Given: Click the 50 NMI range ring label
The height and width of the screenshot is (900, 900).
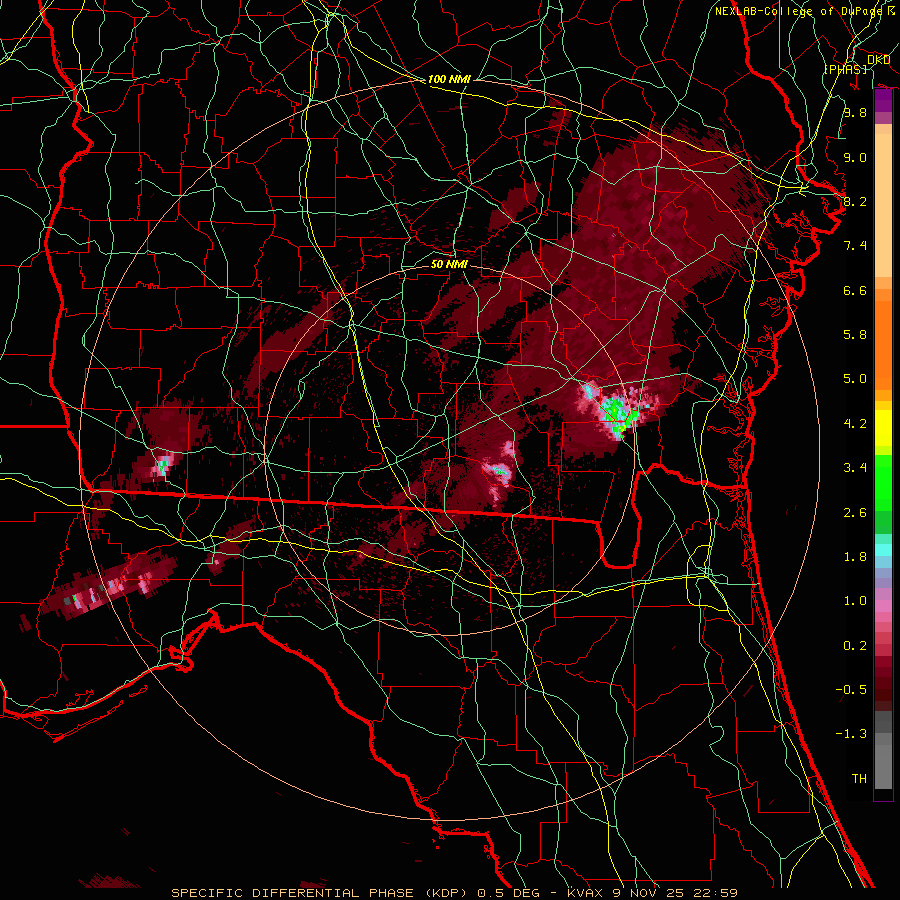Looking at the screenshot, I should tap(449, 264).
